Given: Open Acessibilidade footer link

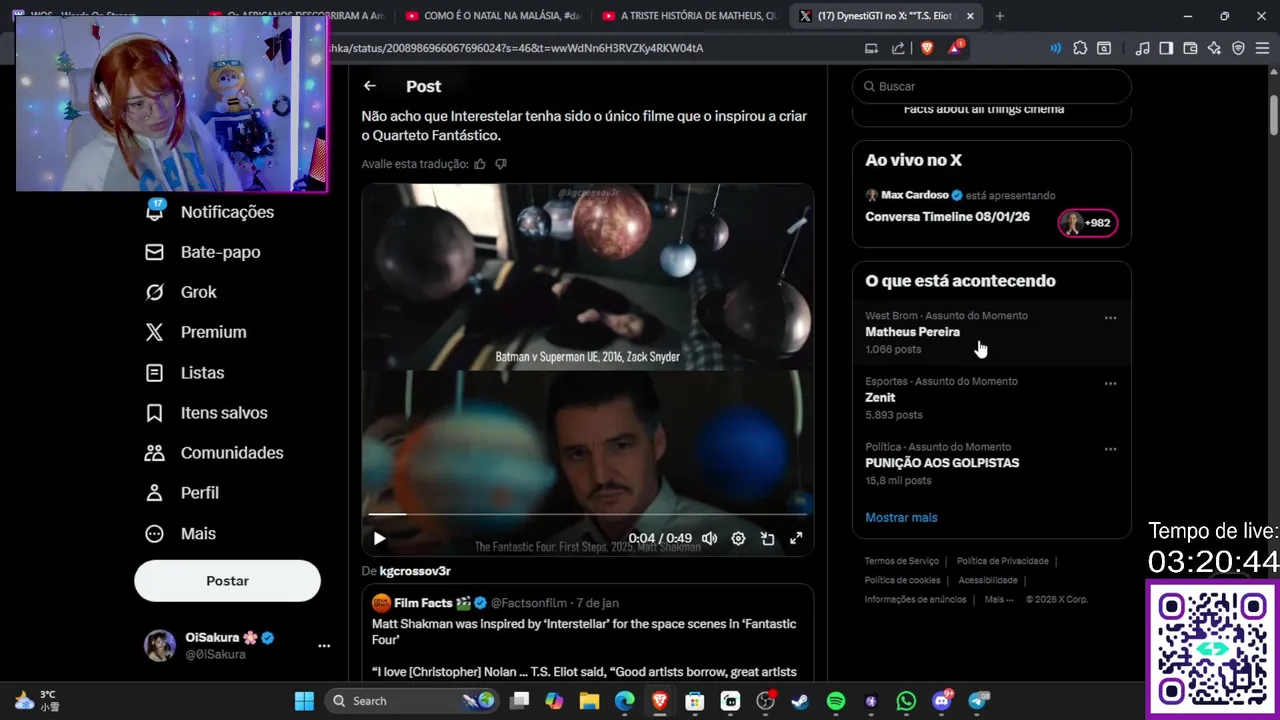Looking at the screenshot, I should click(988, 580).
